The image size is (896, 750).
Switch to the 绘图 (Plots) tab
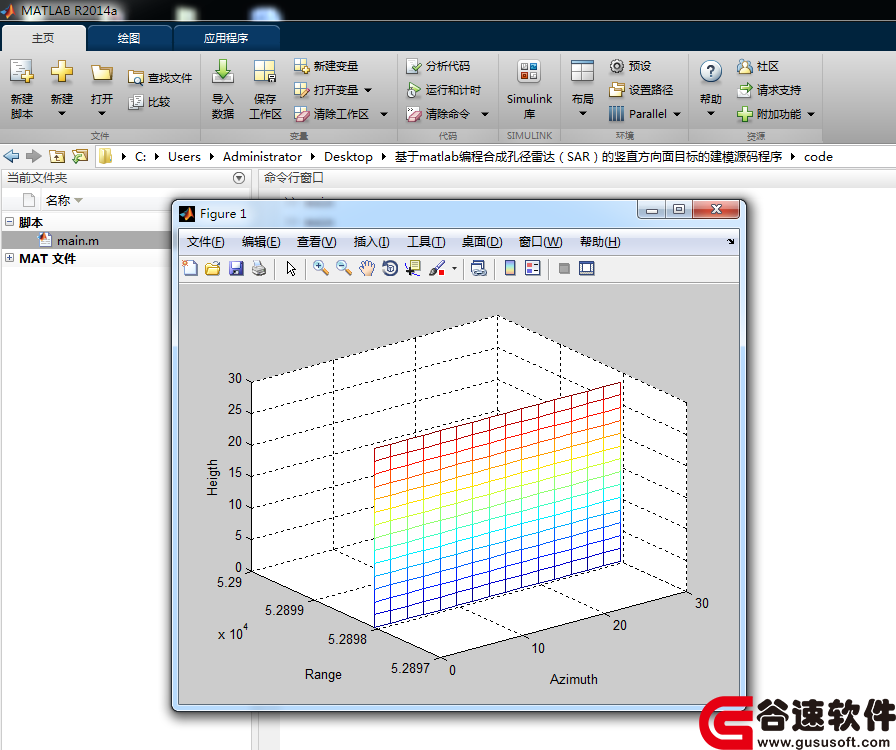click(129, 38)
